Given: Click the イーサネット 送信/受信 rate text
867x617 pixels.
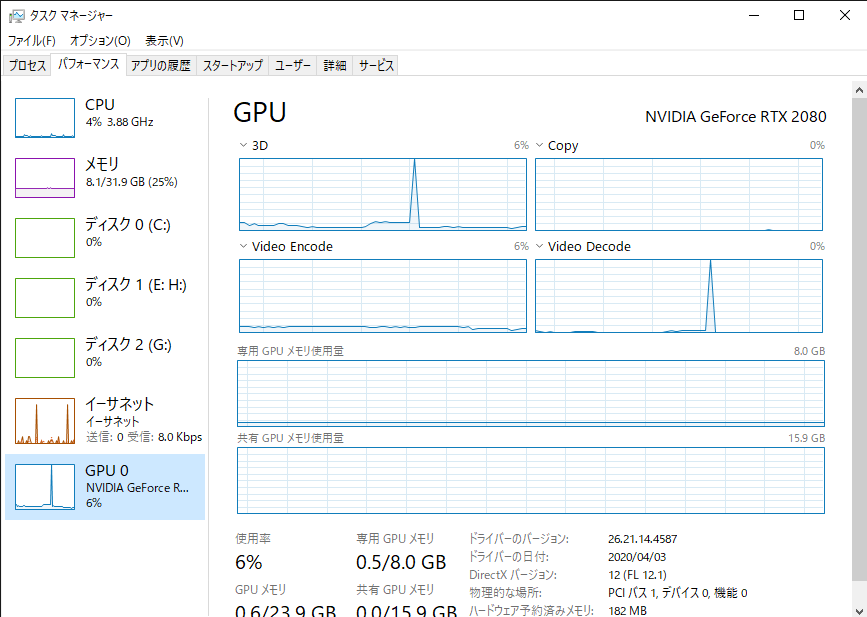Looking at the screenshot, I should (144, 437).
